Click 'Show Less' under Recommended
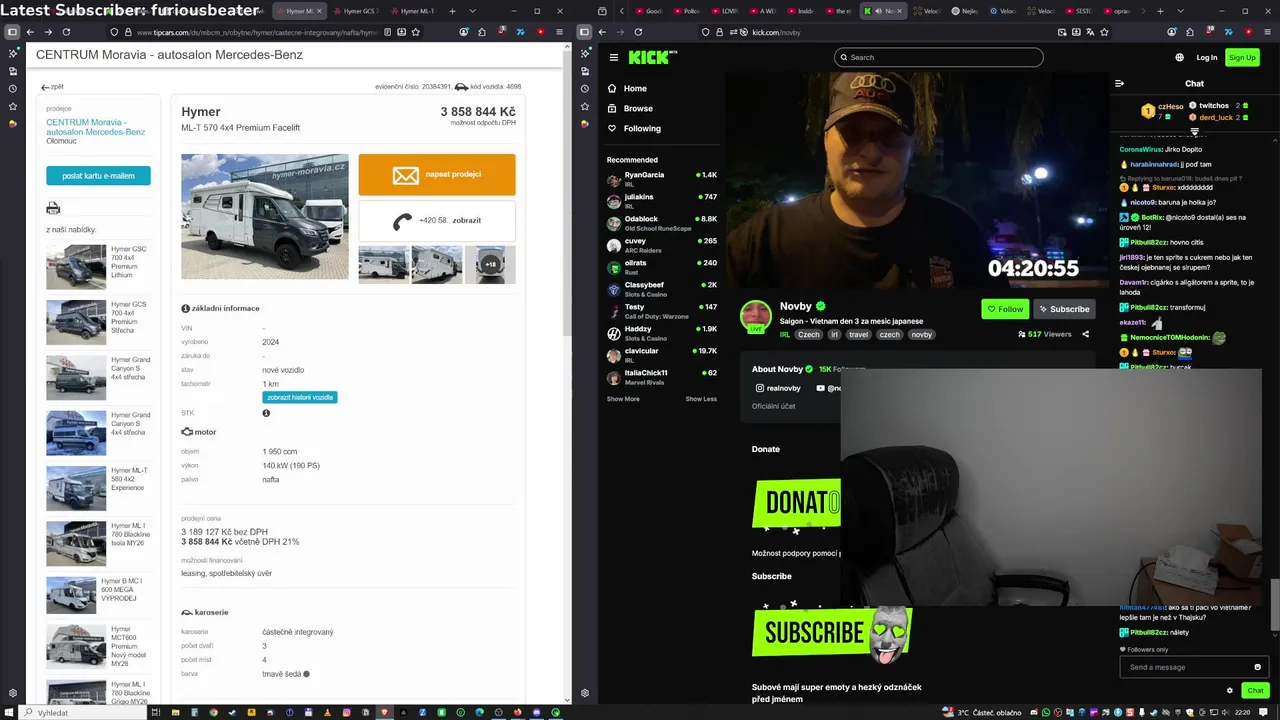The height and width of the screenshot is (720, 1280). point(701,399)
